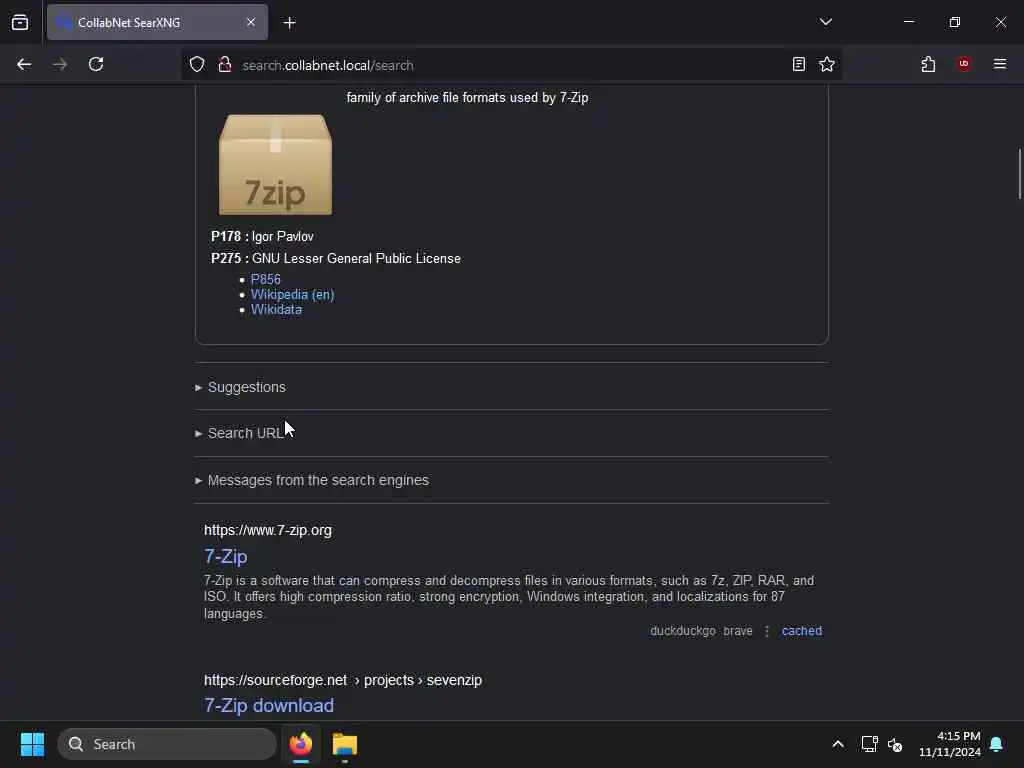This screenshot has height=768, width=1024.
Task: Open the Wikidata link
Action: click(x=276, y=310)
